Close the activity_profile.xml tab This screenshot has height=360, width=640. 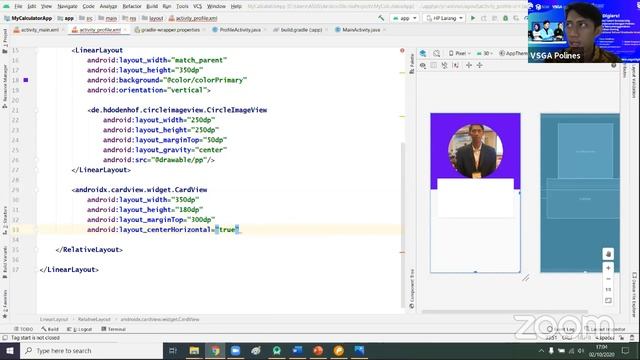pos(125,30)
